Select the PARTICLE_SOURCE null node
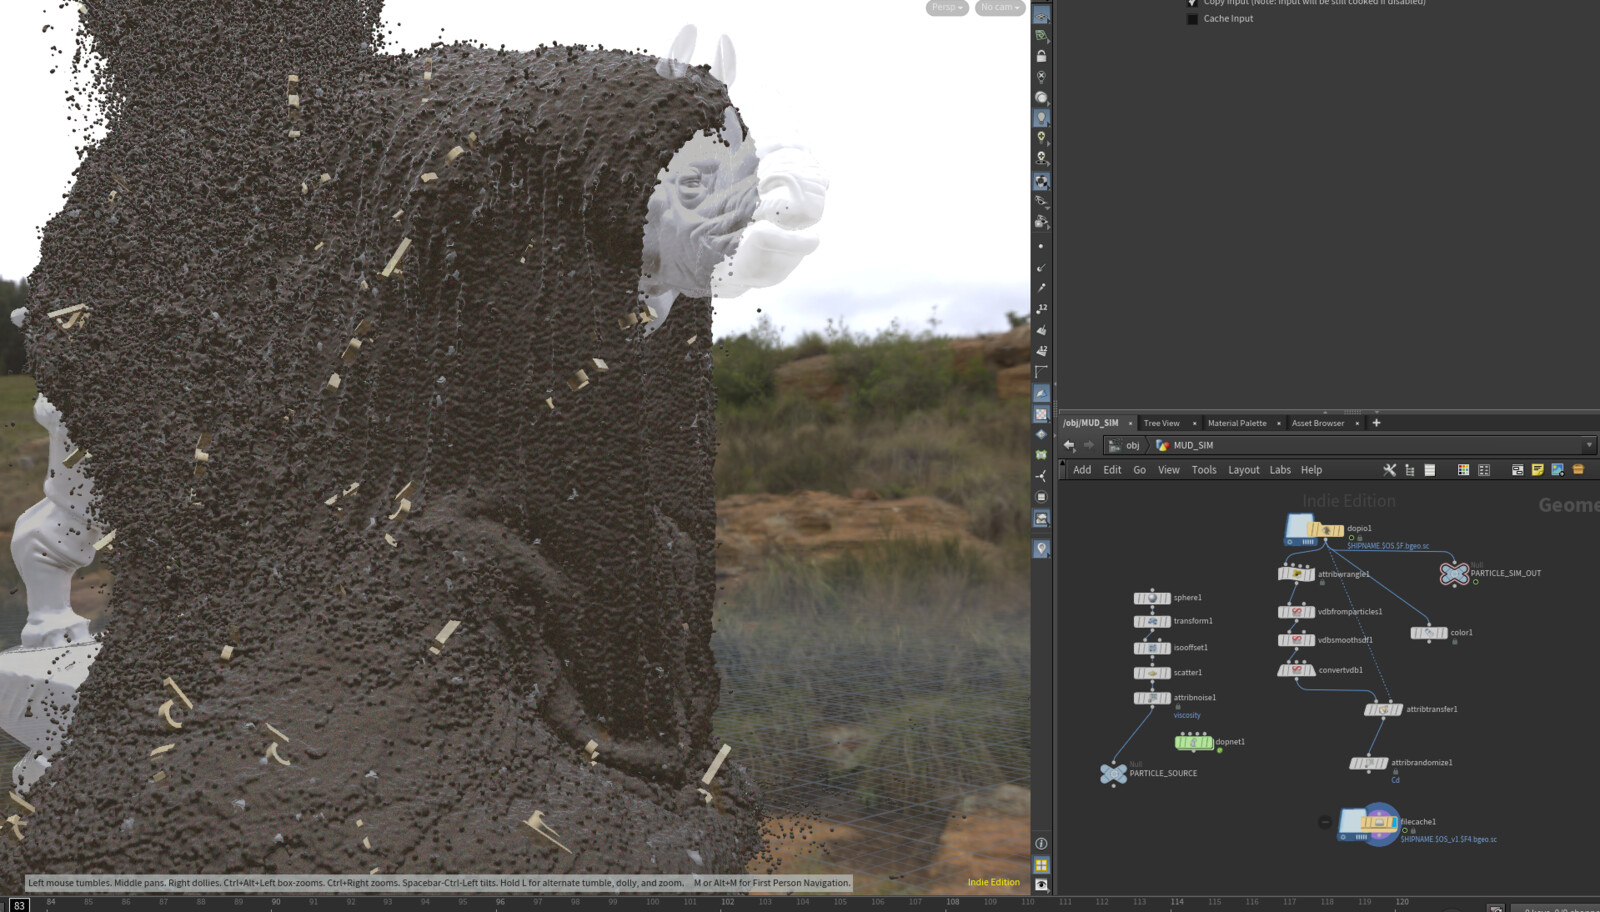This screenshot has height=912, width=1600. (x=1113, y=773)
